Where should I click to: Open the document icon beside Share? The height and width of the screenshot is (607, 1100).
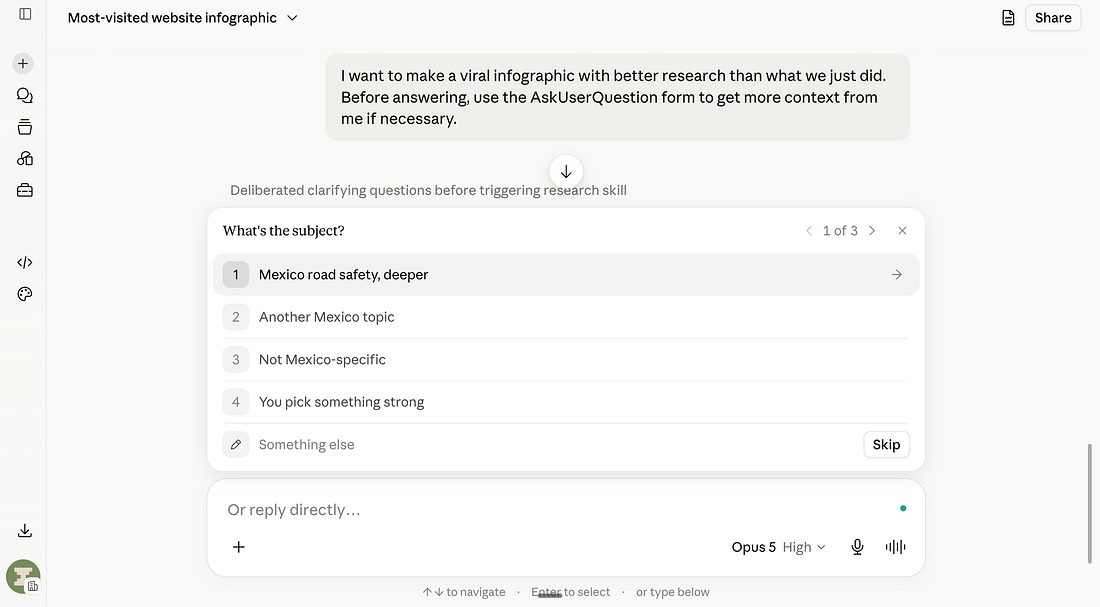[x=1008, y=18]
